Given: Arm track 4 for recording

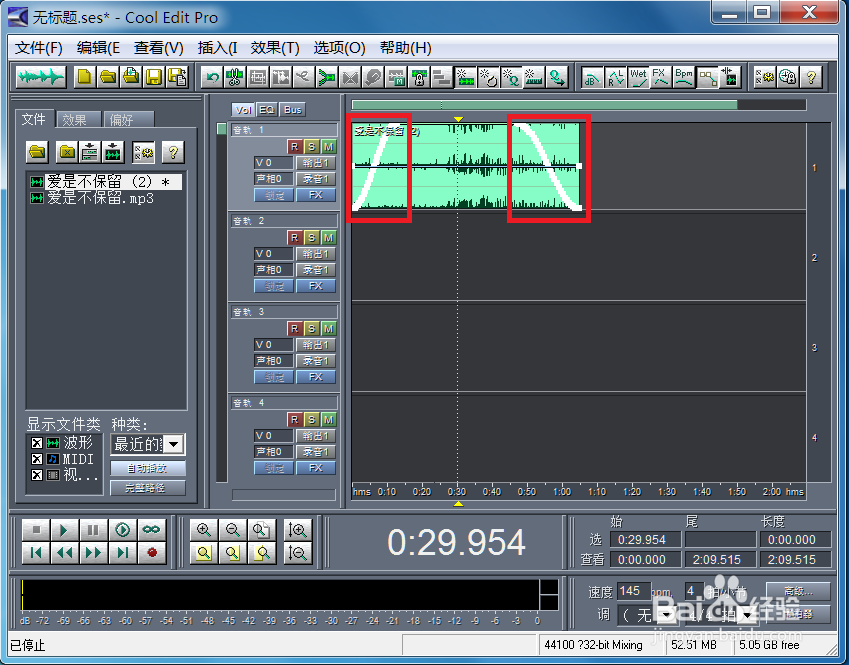Looking at the screenshot, I should 294,420.
